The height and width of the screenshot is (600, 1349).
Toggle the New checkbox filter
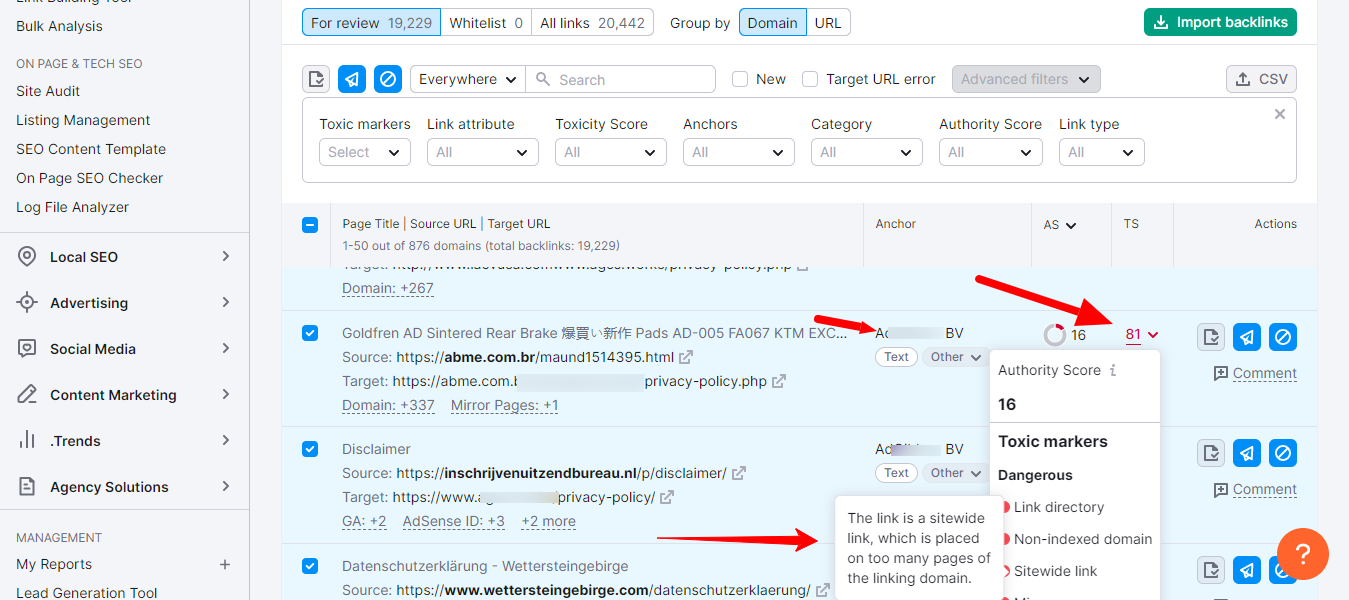click(740, 79)
